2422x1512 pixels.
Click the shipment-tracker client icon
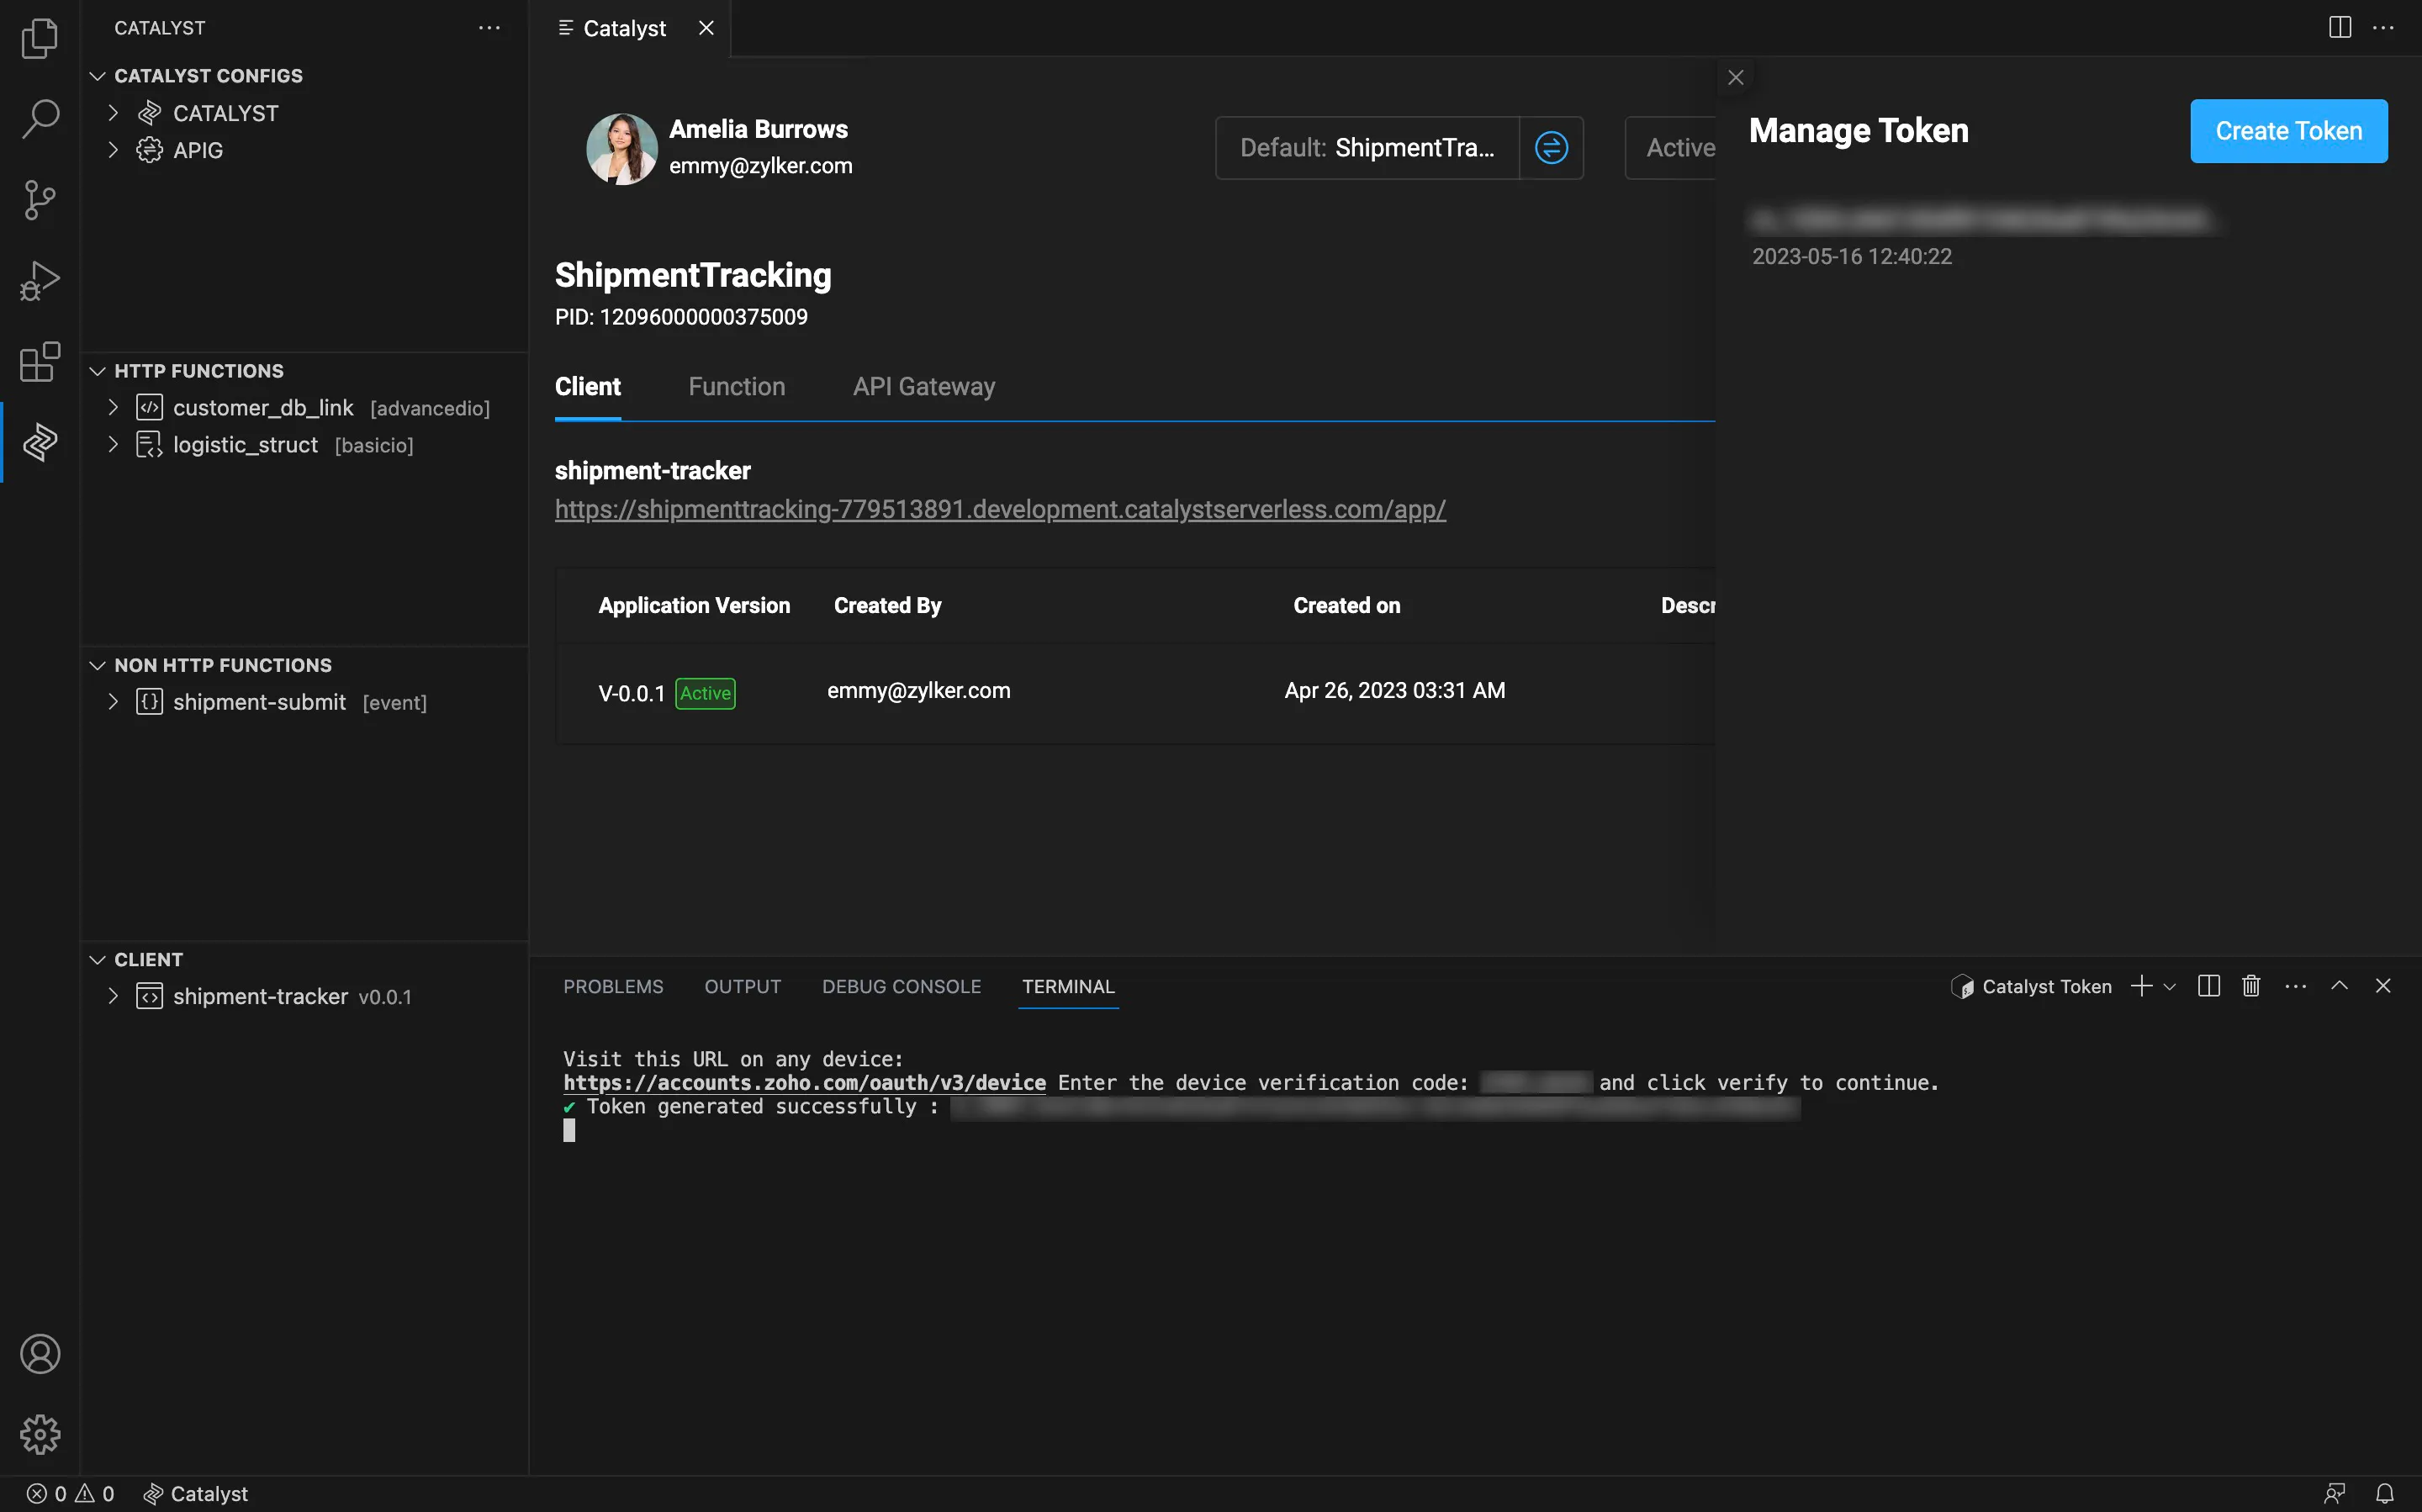pyautogui.click(x=149, y=996)
